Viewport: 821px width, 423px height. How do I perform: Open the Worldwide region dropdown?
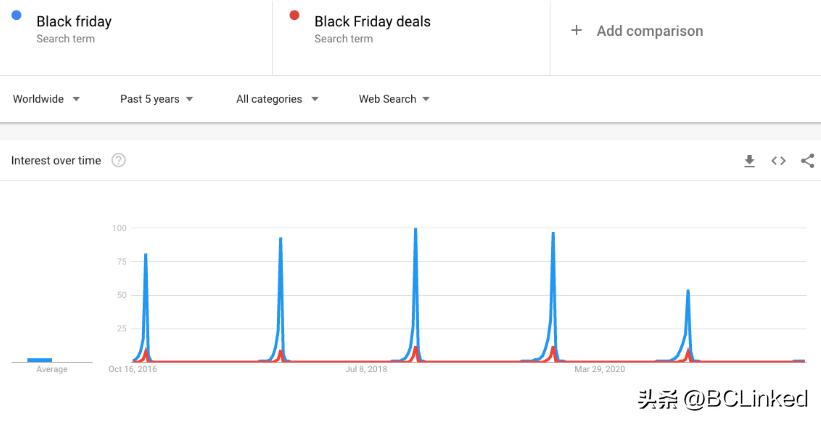[46, 99]
